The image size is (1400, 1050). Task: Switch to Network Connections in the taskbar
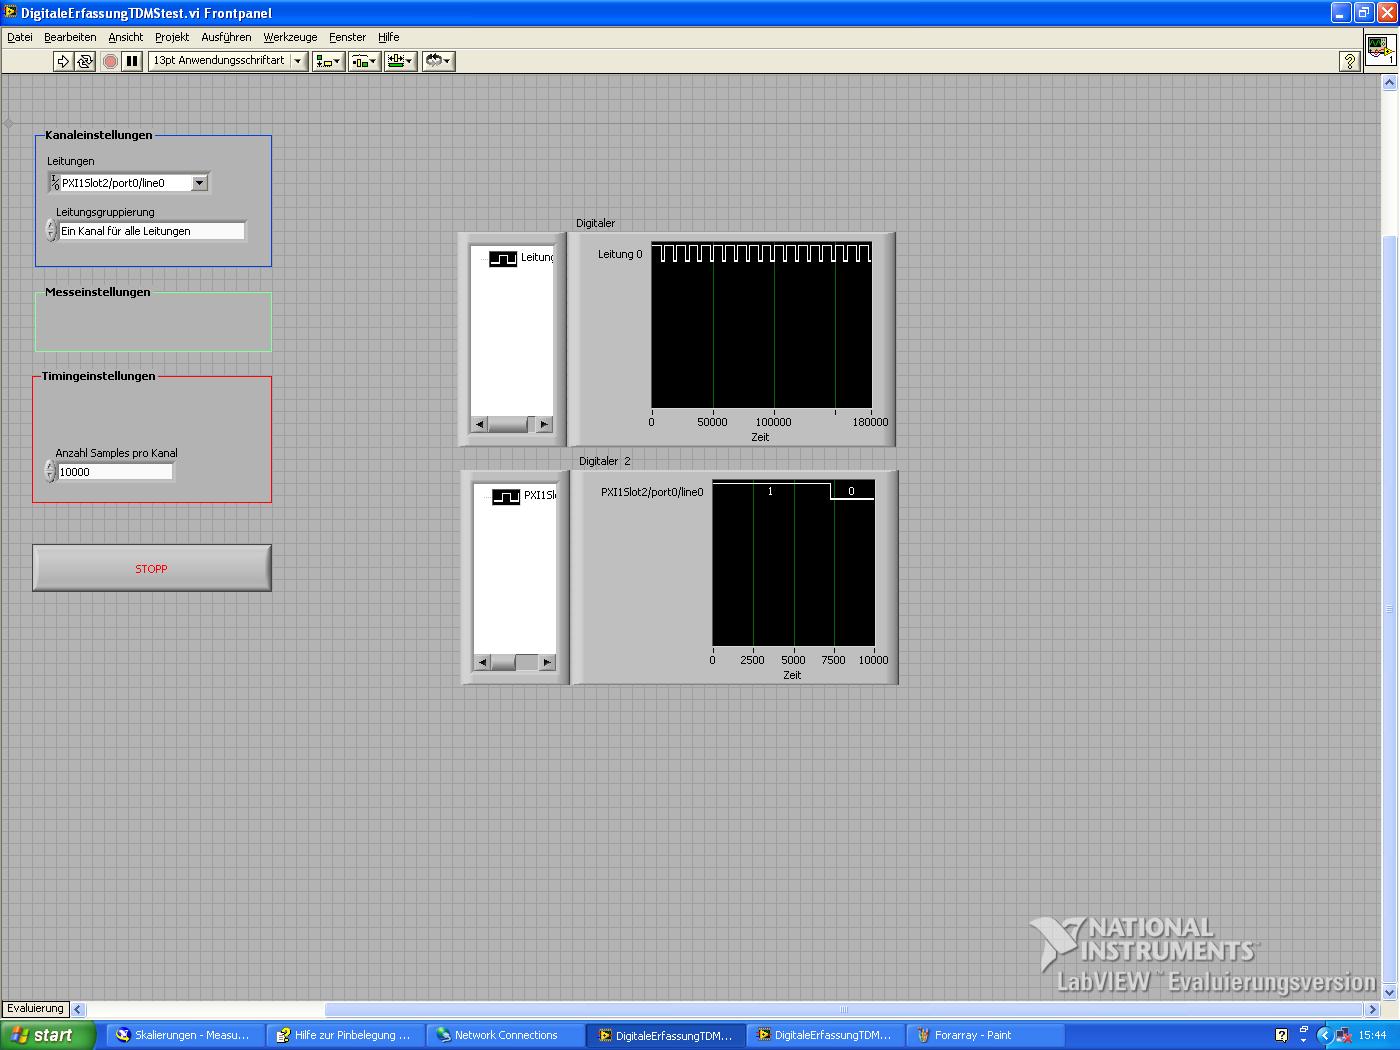[505, 1035]
